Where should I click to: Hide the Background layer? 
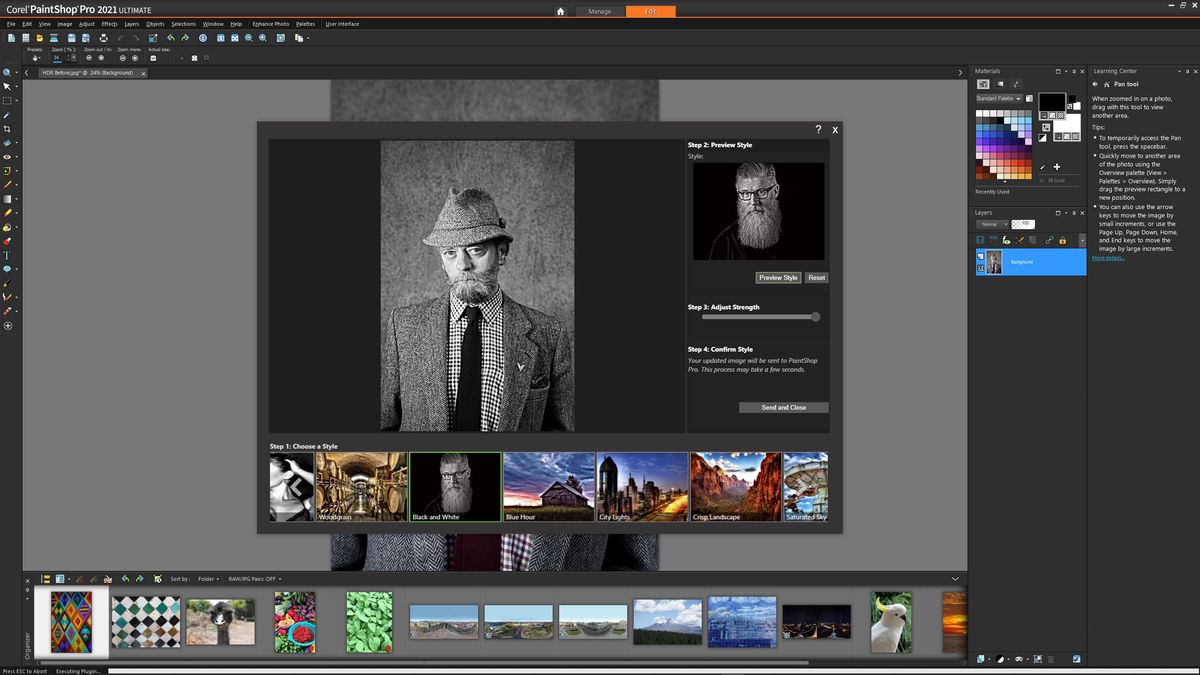point(980,256)
